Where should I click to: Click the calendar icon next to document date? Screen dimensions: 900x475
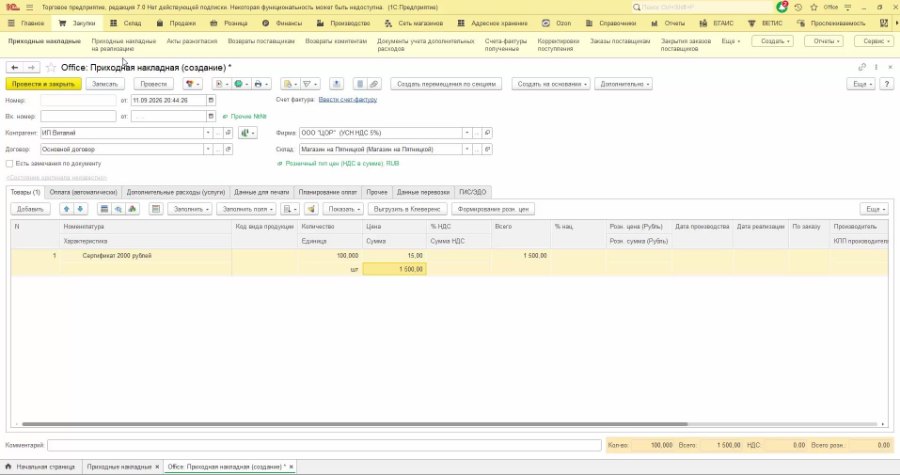211,100
